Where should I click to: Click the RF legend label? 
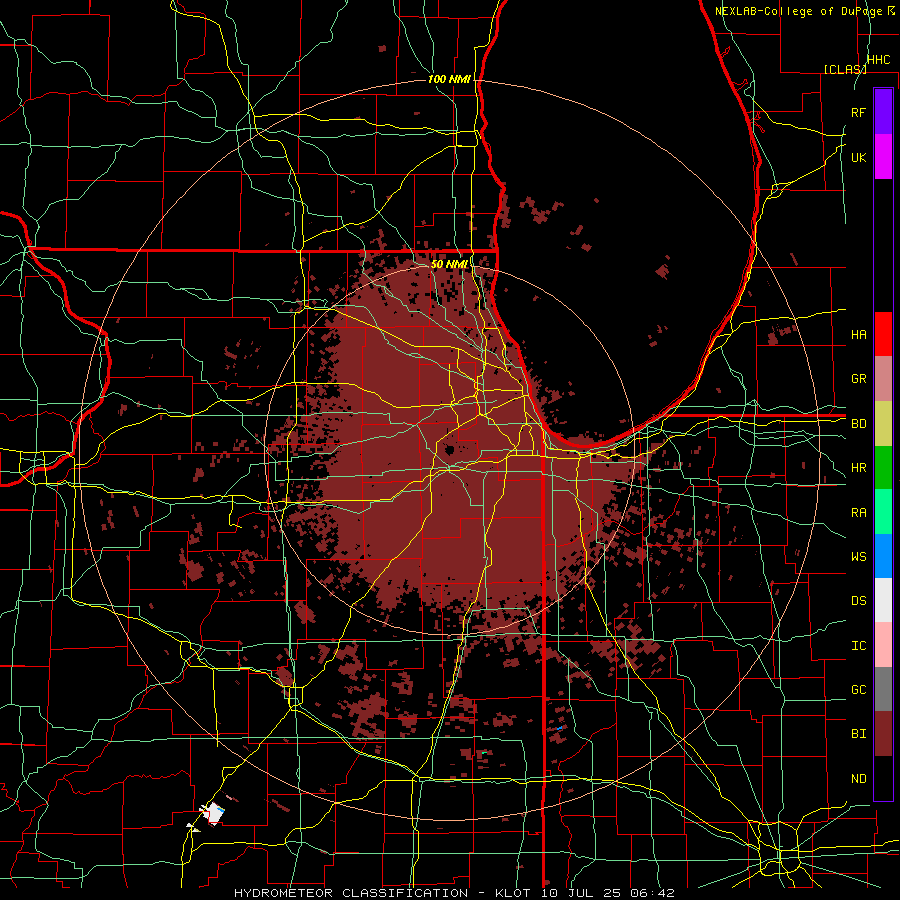pyautogui.click(x=859, y=112)
